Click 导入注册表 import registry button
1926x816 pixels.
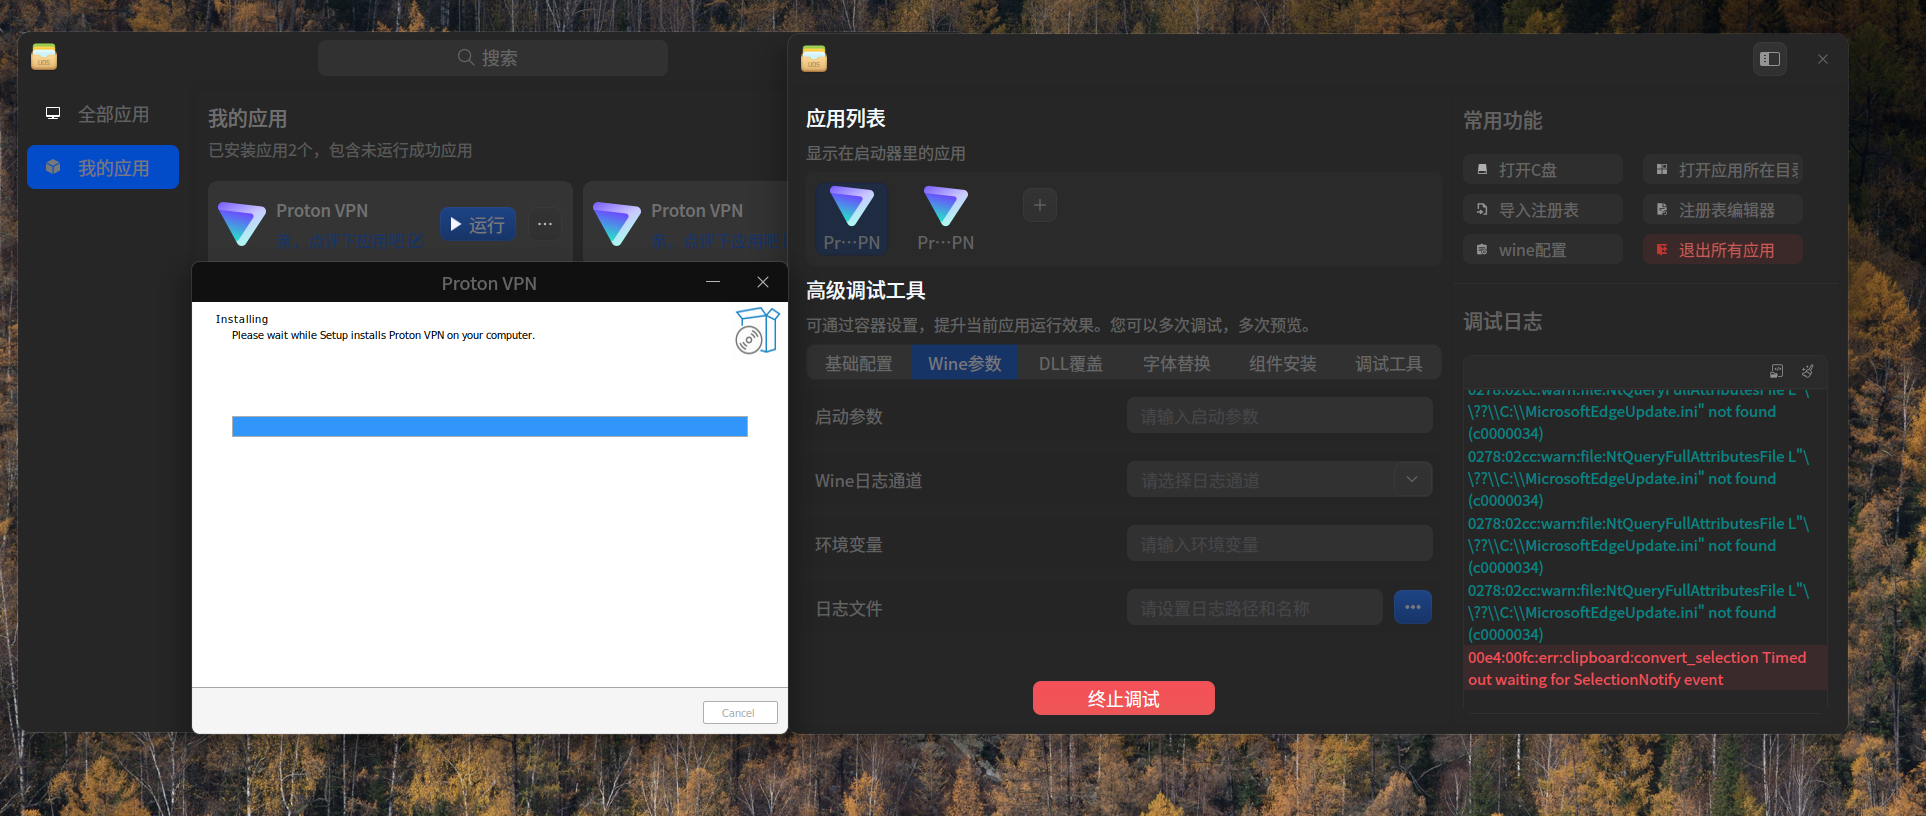click(1543, 210)
